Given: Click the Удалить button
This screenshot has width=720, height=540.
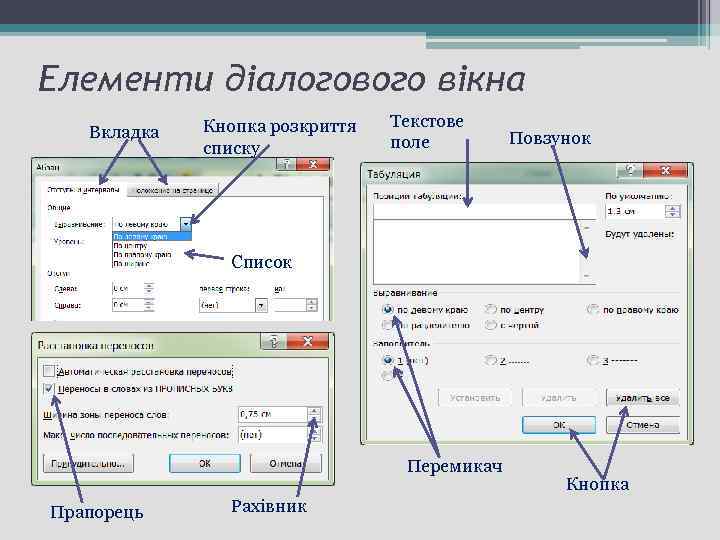Looking at the screenshot, I should 558,398.
